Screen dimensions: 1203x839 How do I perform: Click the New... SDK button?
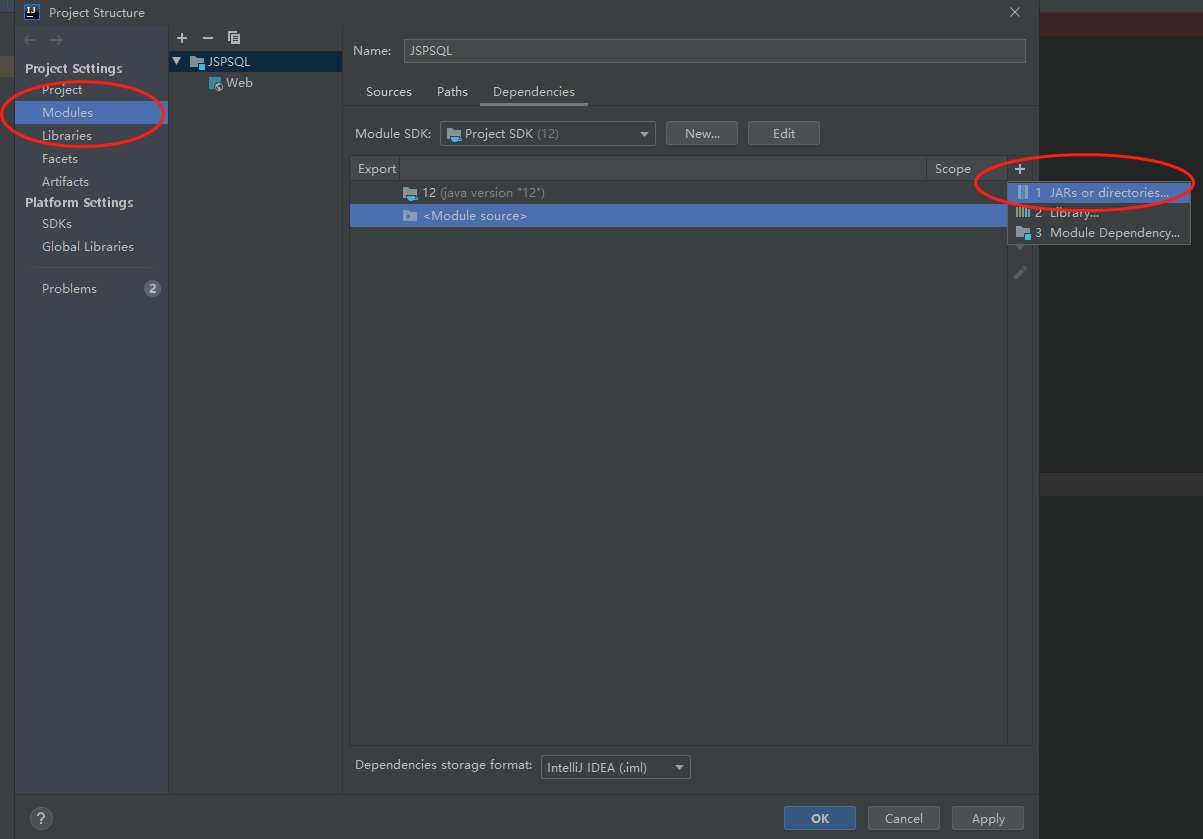click(702, 134)
